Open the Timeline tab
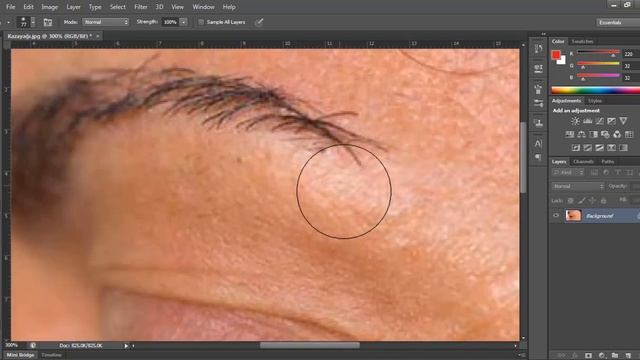Image resolution: width=640 pixels, height=360 pixels. coord(51,355)
